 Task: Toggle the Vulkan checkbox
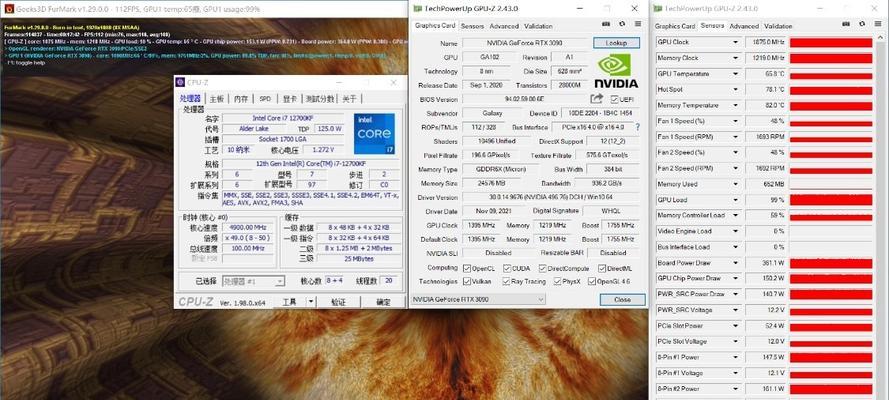467,281
